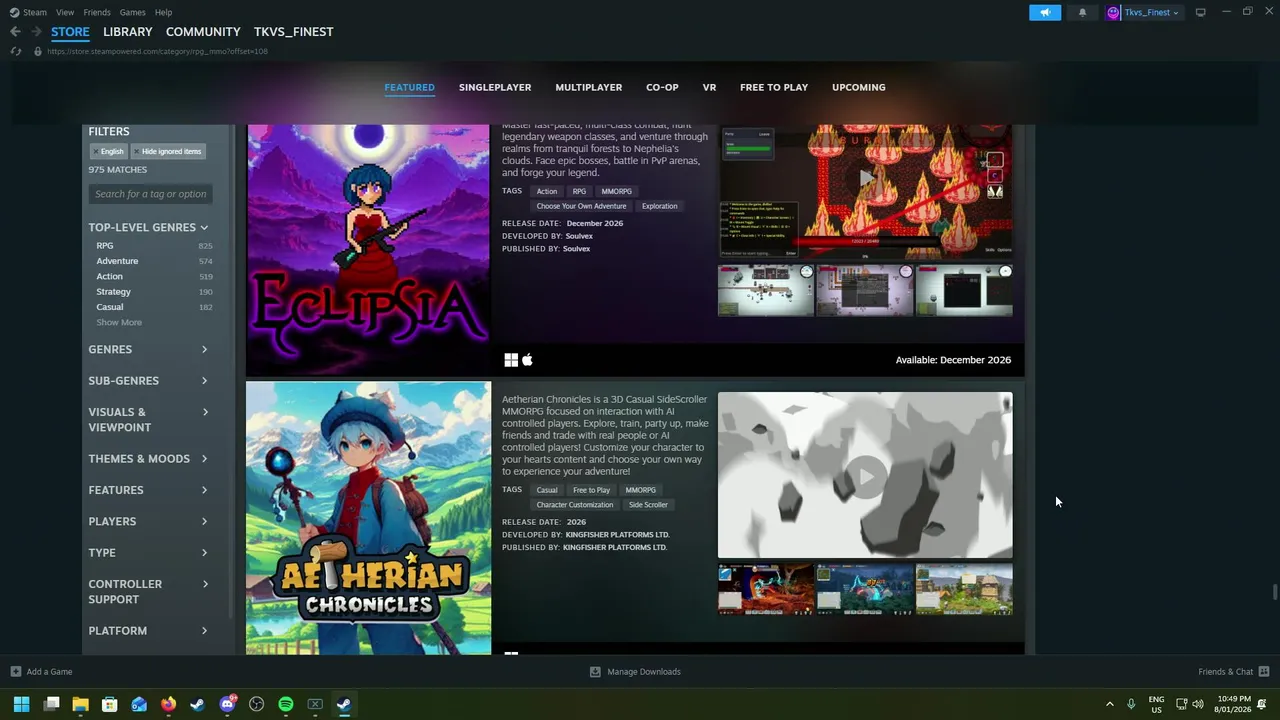1280x720 pixels.
Task: Expand Themes & Moods filters
Action: pyautogui.click(x=148, y=459)
